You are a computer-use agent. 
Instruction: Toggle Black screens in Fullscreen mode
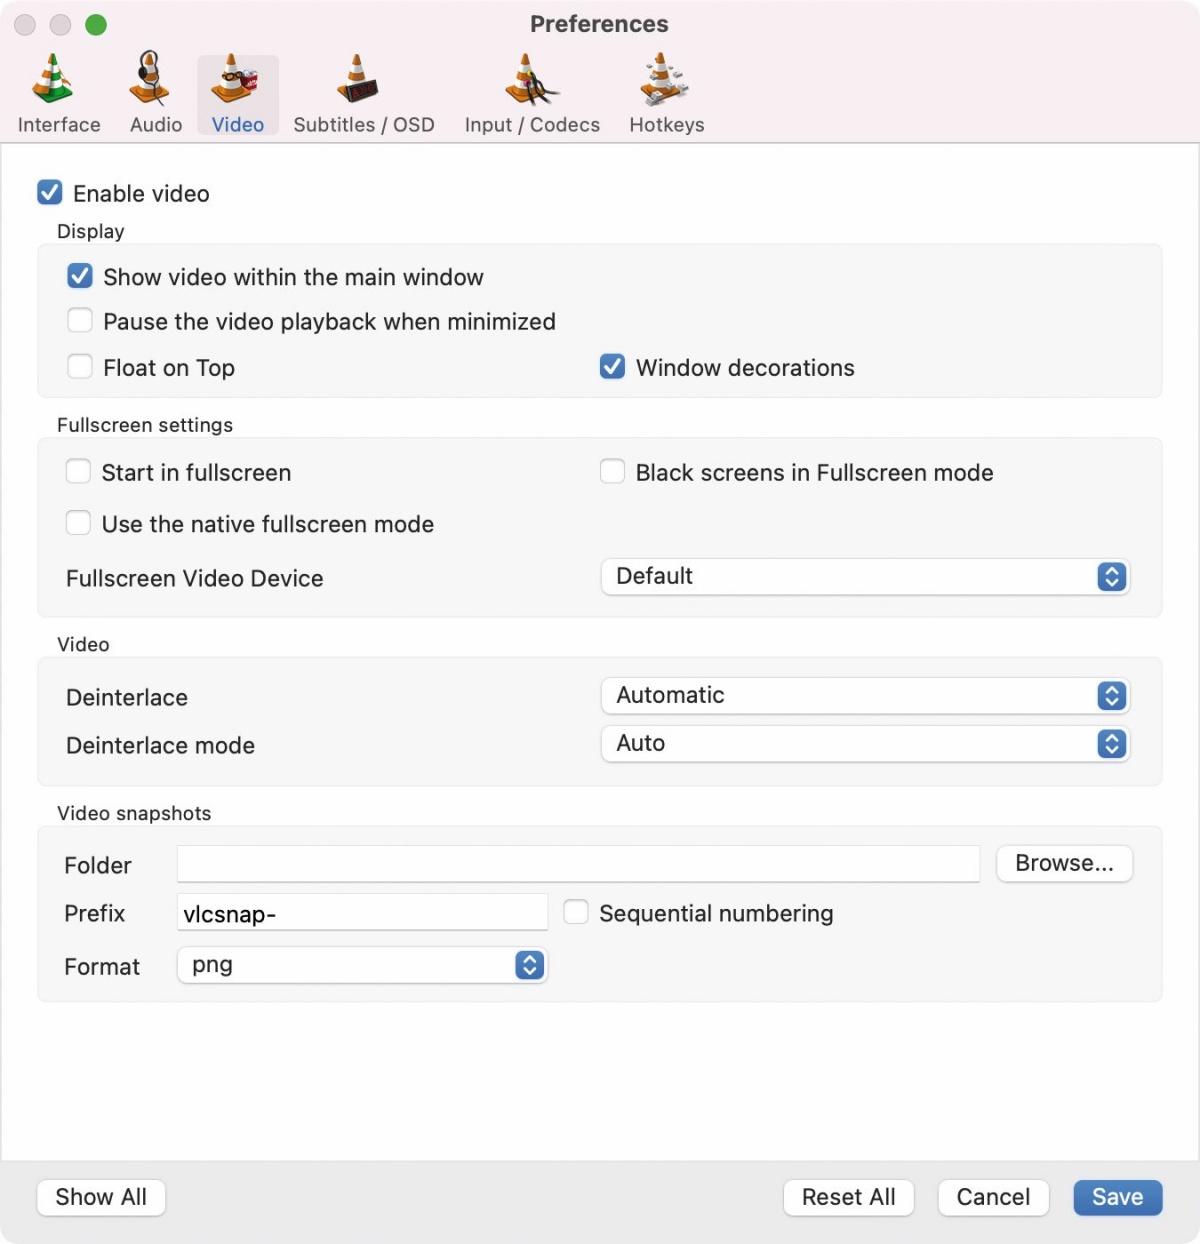coord(612,471)
